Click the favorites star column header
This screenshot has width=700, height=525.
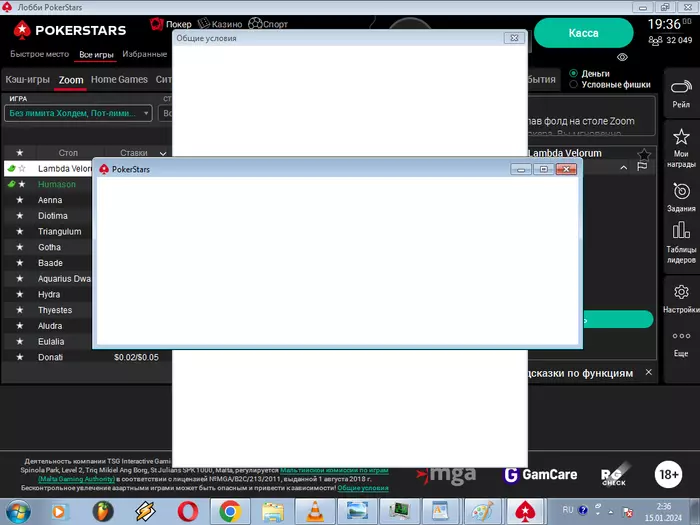click(x=20, y=153)
